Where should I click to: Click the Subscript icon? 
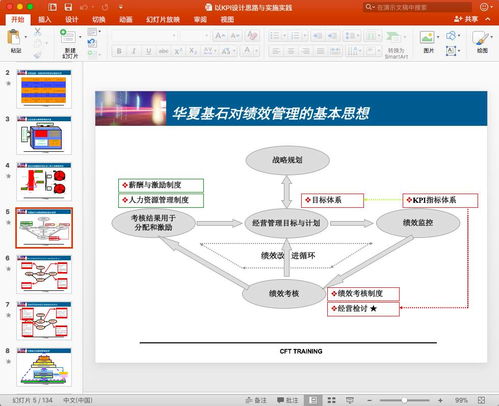(x=193, y=51)
